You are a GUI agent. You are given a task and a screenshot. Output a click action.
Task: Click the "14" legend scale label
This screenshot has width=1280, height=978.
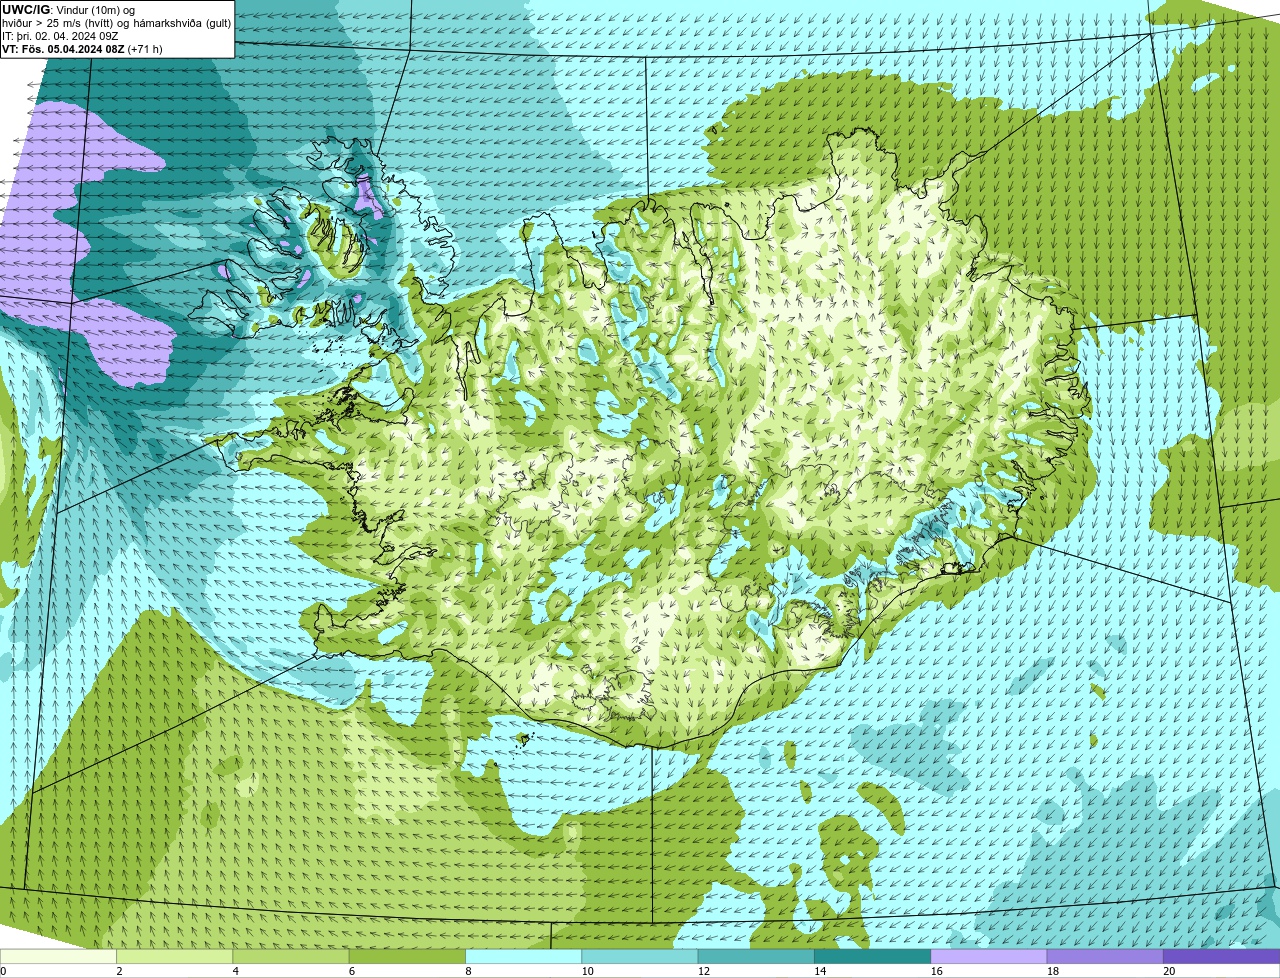pyautogui.click(x=820, y=971)
